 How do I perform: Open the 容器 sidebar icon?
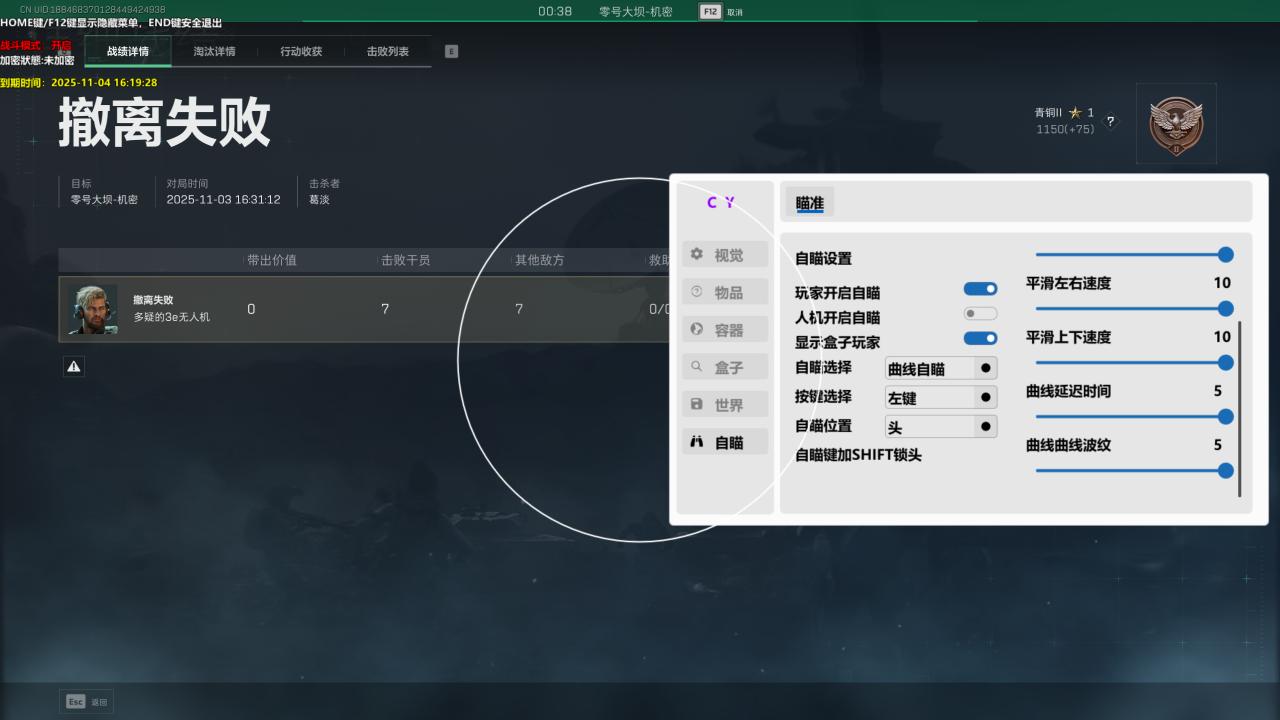pyautogui.click(x=697, y=329)
